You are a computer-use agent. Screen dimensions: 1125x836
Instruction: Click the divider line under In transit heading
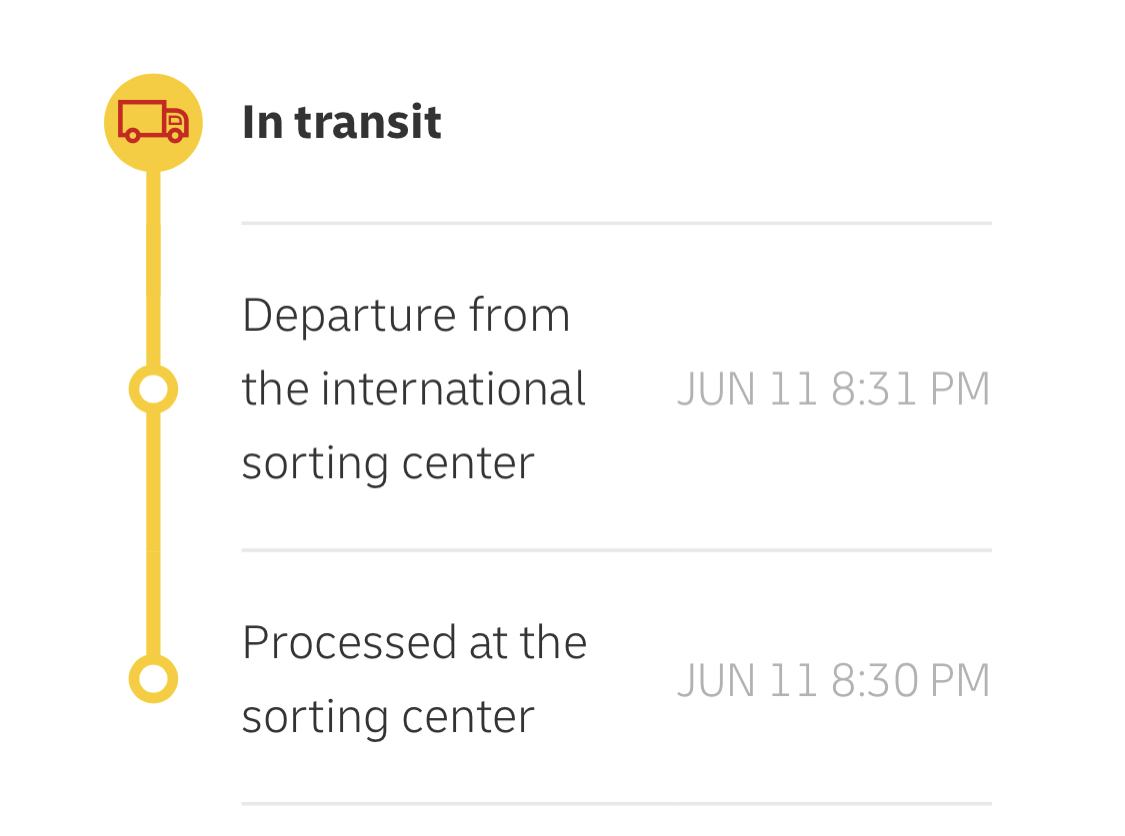pyautogui.click(x=616, y=223)
